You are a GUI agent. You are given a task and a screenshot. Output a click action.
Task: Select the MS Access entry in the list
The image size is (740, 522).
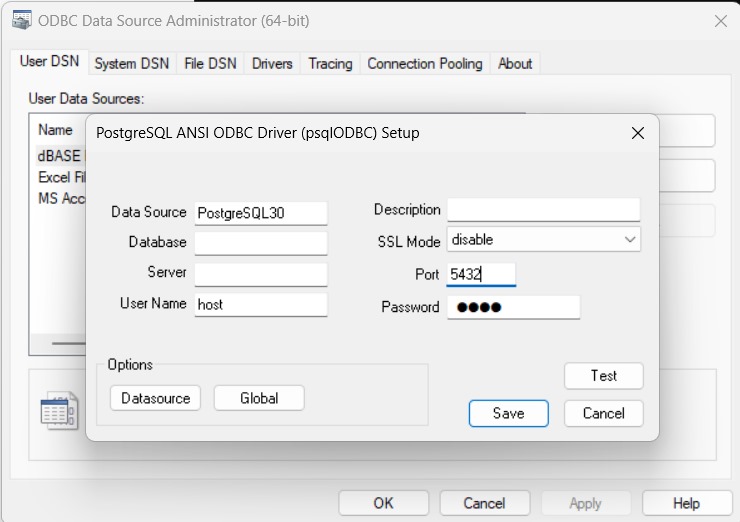[61, 198]
